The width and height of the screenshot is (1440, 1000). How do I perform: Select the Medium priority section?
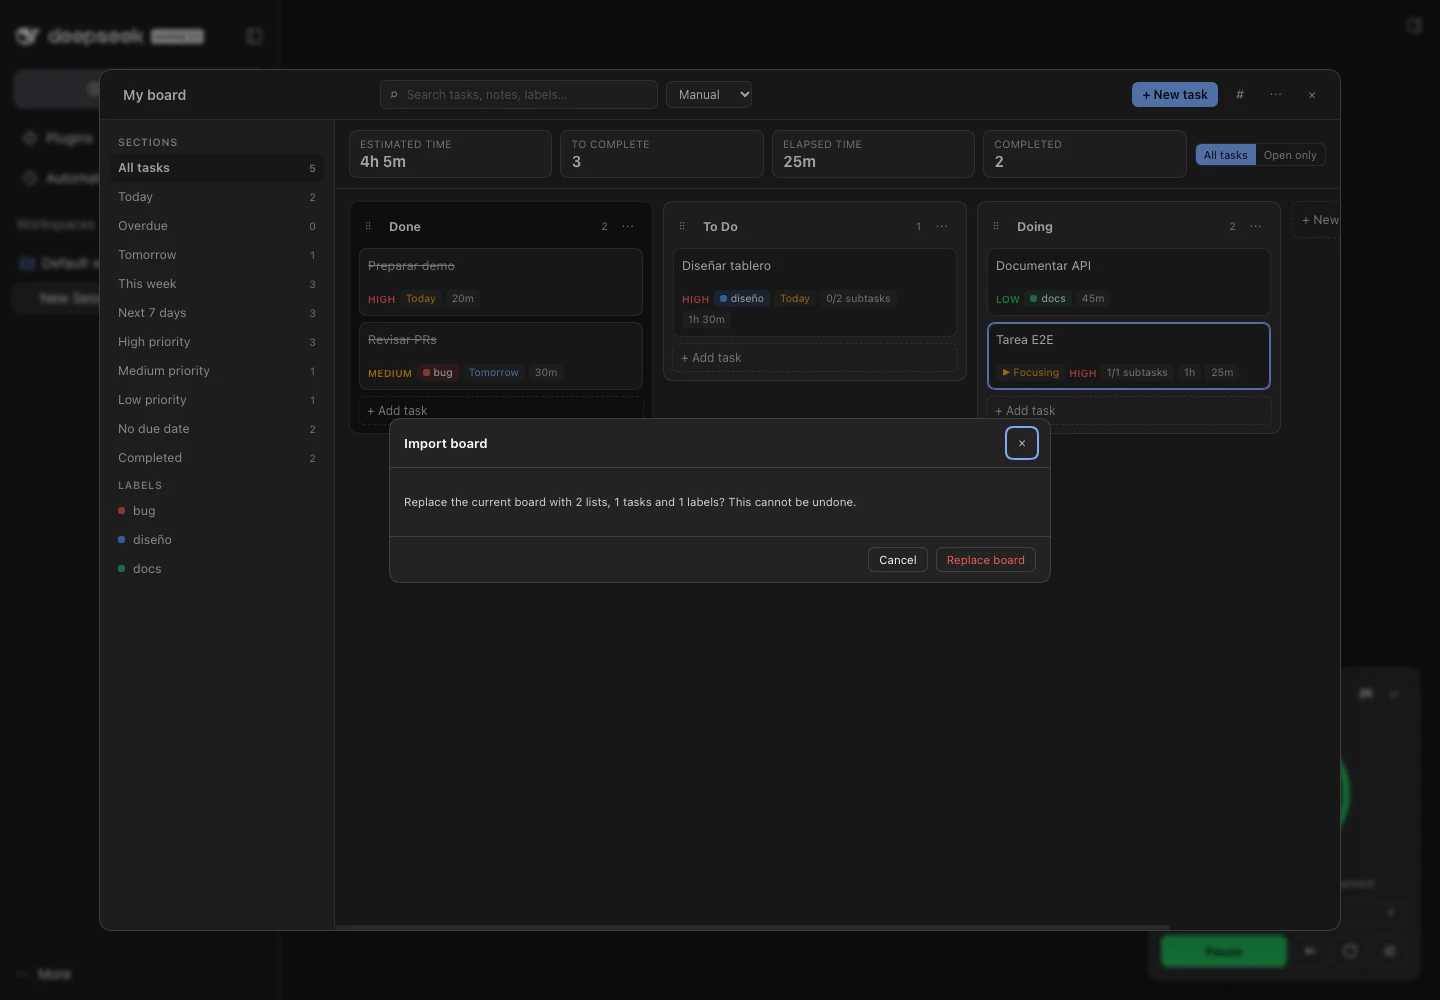(x=216, y=371)
